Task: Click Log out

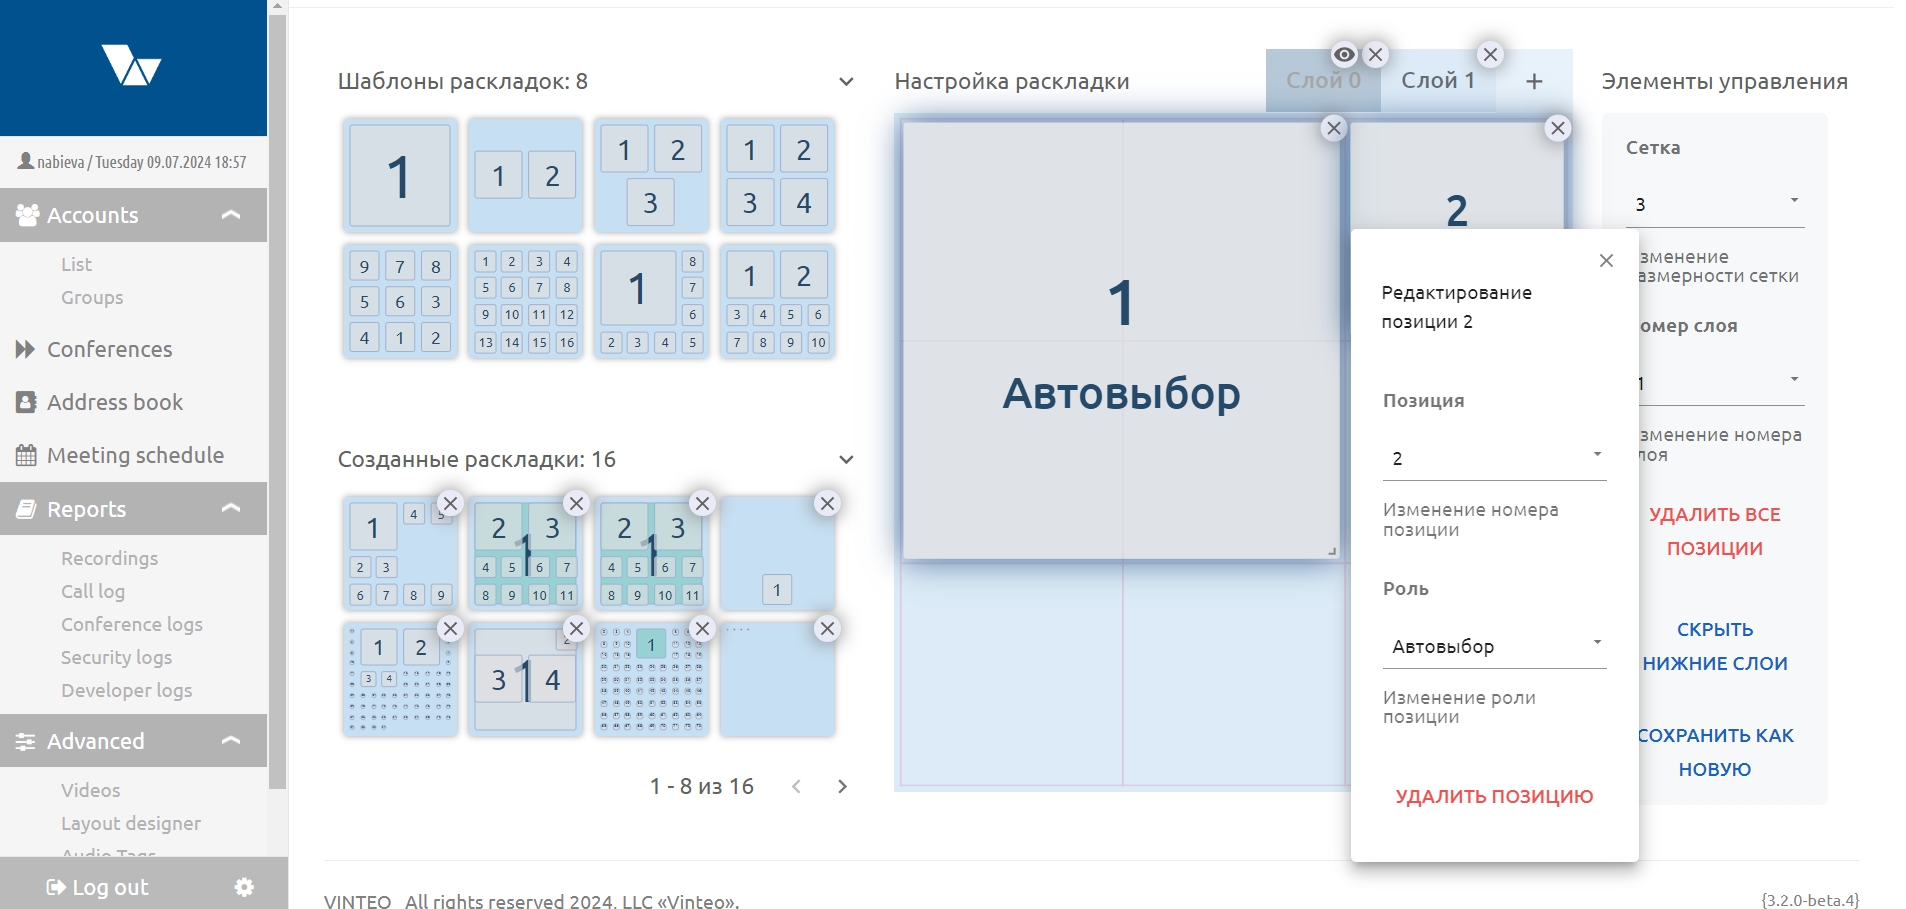Action: (98, 887)
